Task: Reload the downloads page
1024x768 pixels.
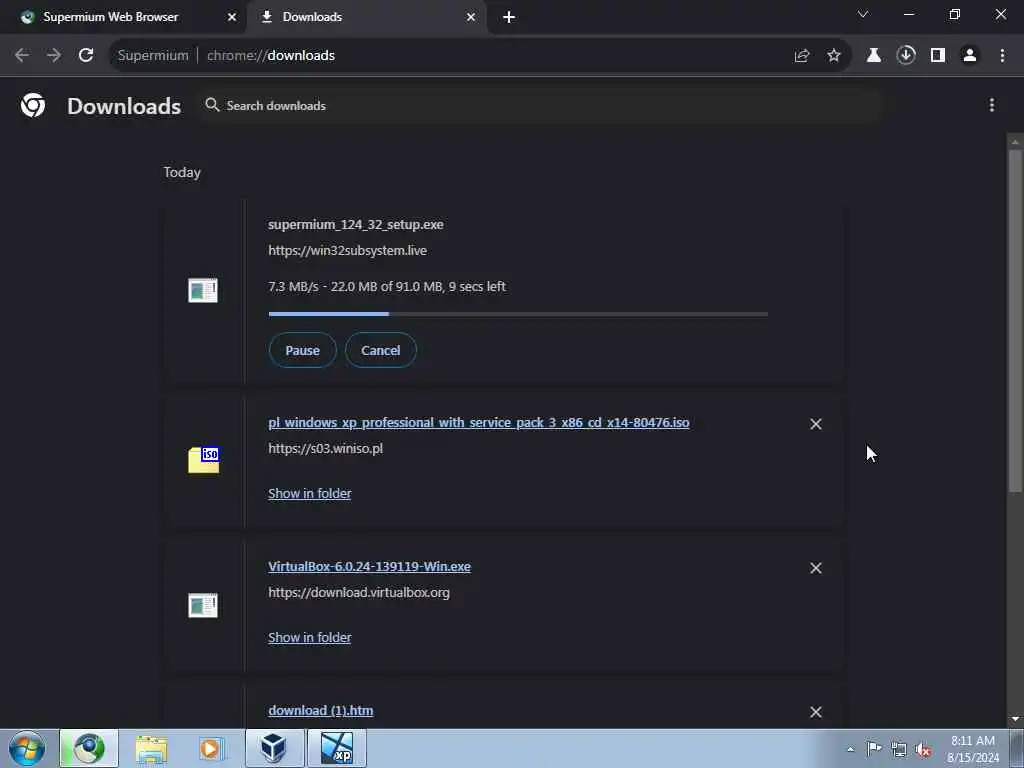Action: pyautogui.click(x=86, y=56)
